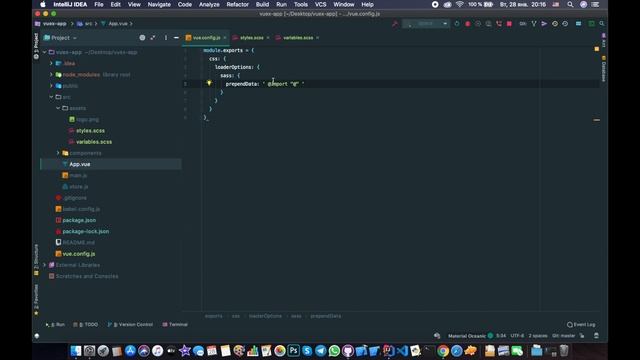Screen dimensions: 640x360
Task: Select styles.scss in project tree
Action: [x=90, y=131]
